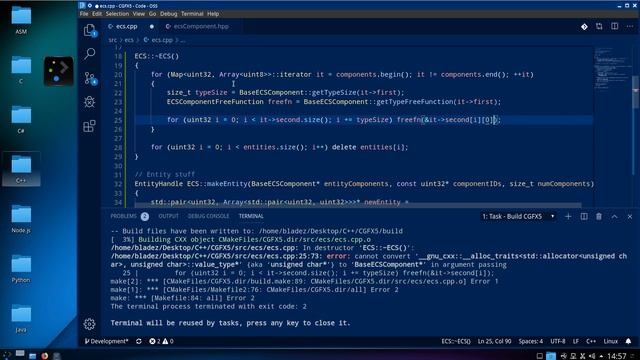Open the View menu
The width and height of the screenshot is (640, 360).
coord(139,14)
